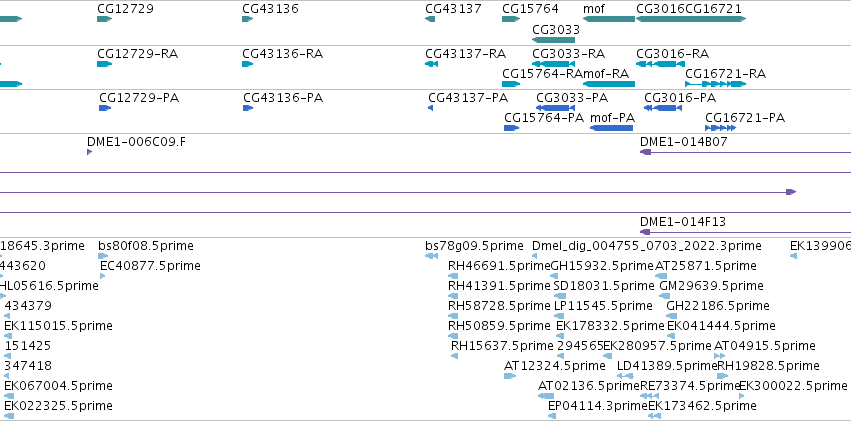Select the CG16721-RA transcript glyph
851x421 pixels.
(716, 84)
